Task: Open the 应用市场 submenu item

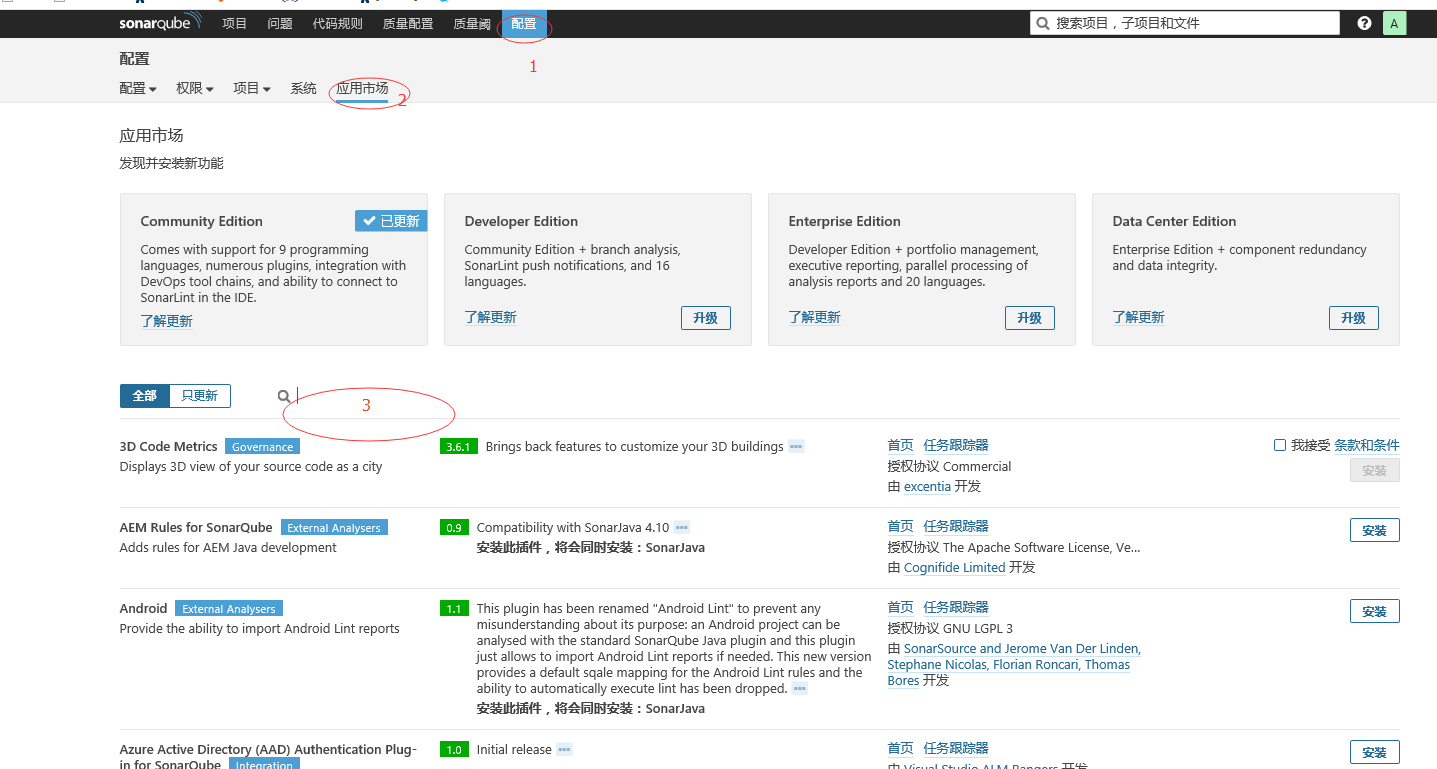Action: [x=362, y=89]
